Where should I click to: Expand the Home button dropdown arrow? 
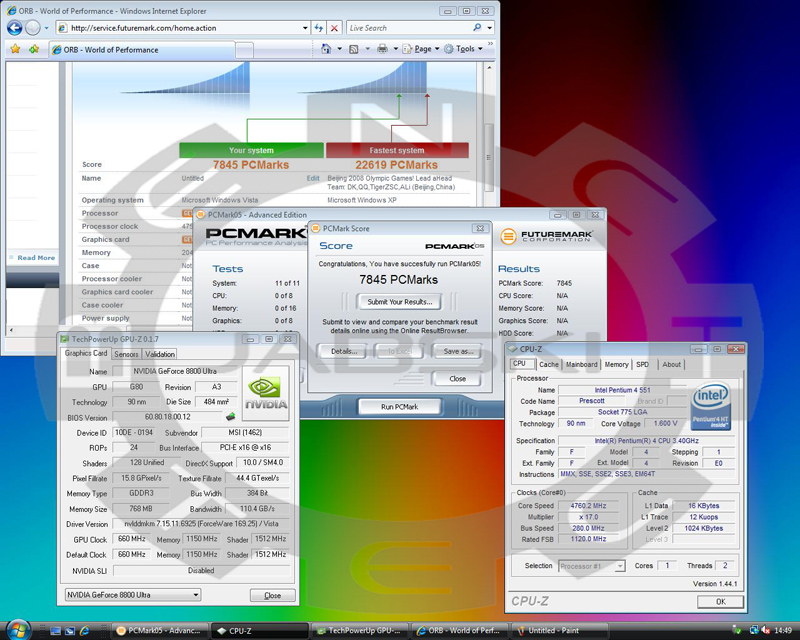coord(339,49)
